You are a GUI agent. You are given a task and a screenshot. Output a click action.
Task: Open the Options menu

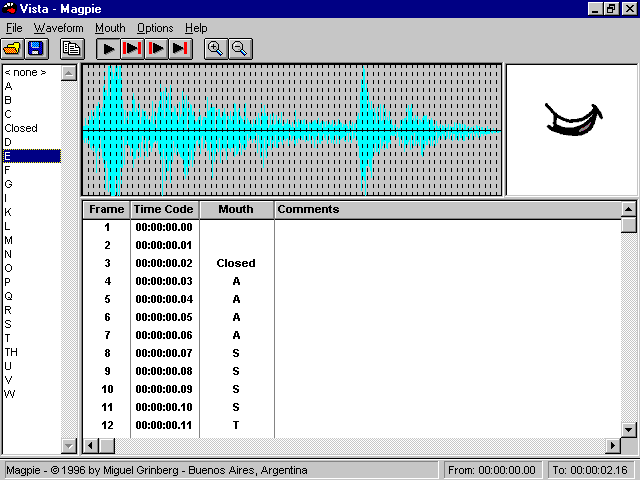point(155,28)
